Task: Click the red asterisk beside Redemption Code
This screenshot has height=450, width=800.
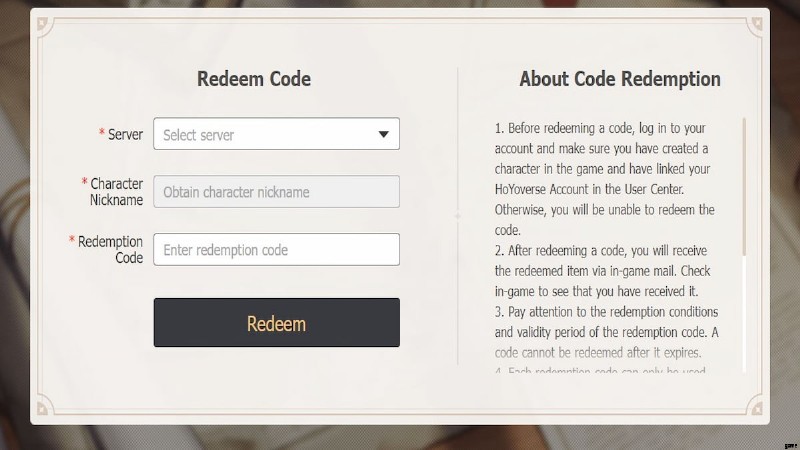Action: click(72, 239)
